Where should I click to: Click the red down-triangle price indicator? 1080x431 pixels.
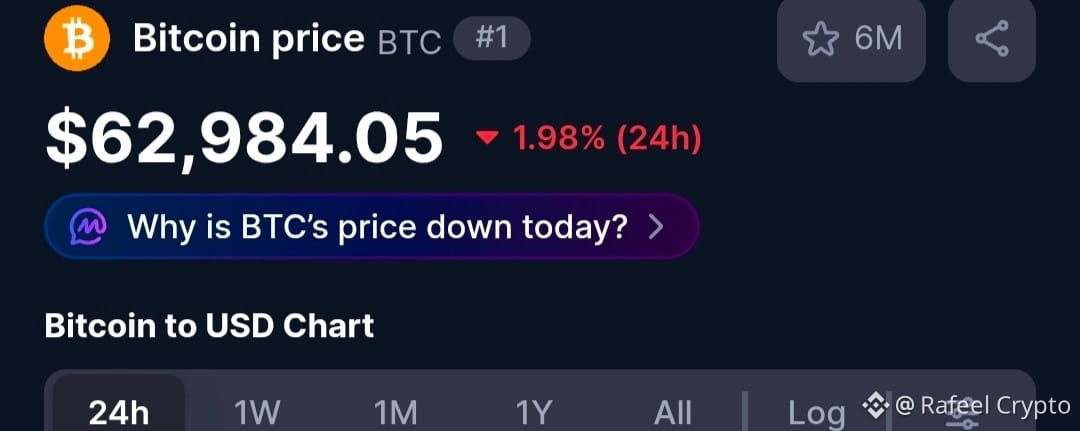[x=487, y=138]
